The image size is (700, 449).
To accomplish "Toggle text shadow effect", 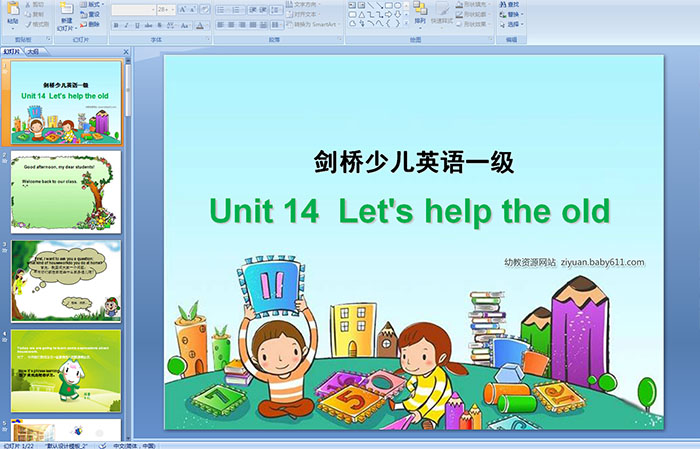I will 159,25.
